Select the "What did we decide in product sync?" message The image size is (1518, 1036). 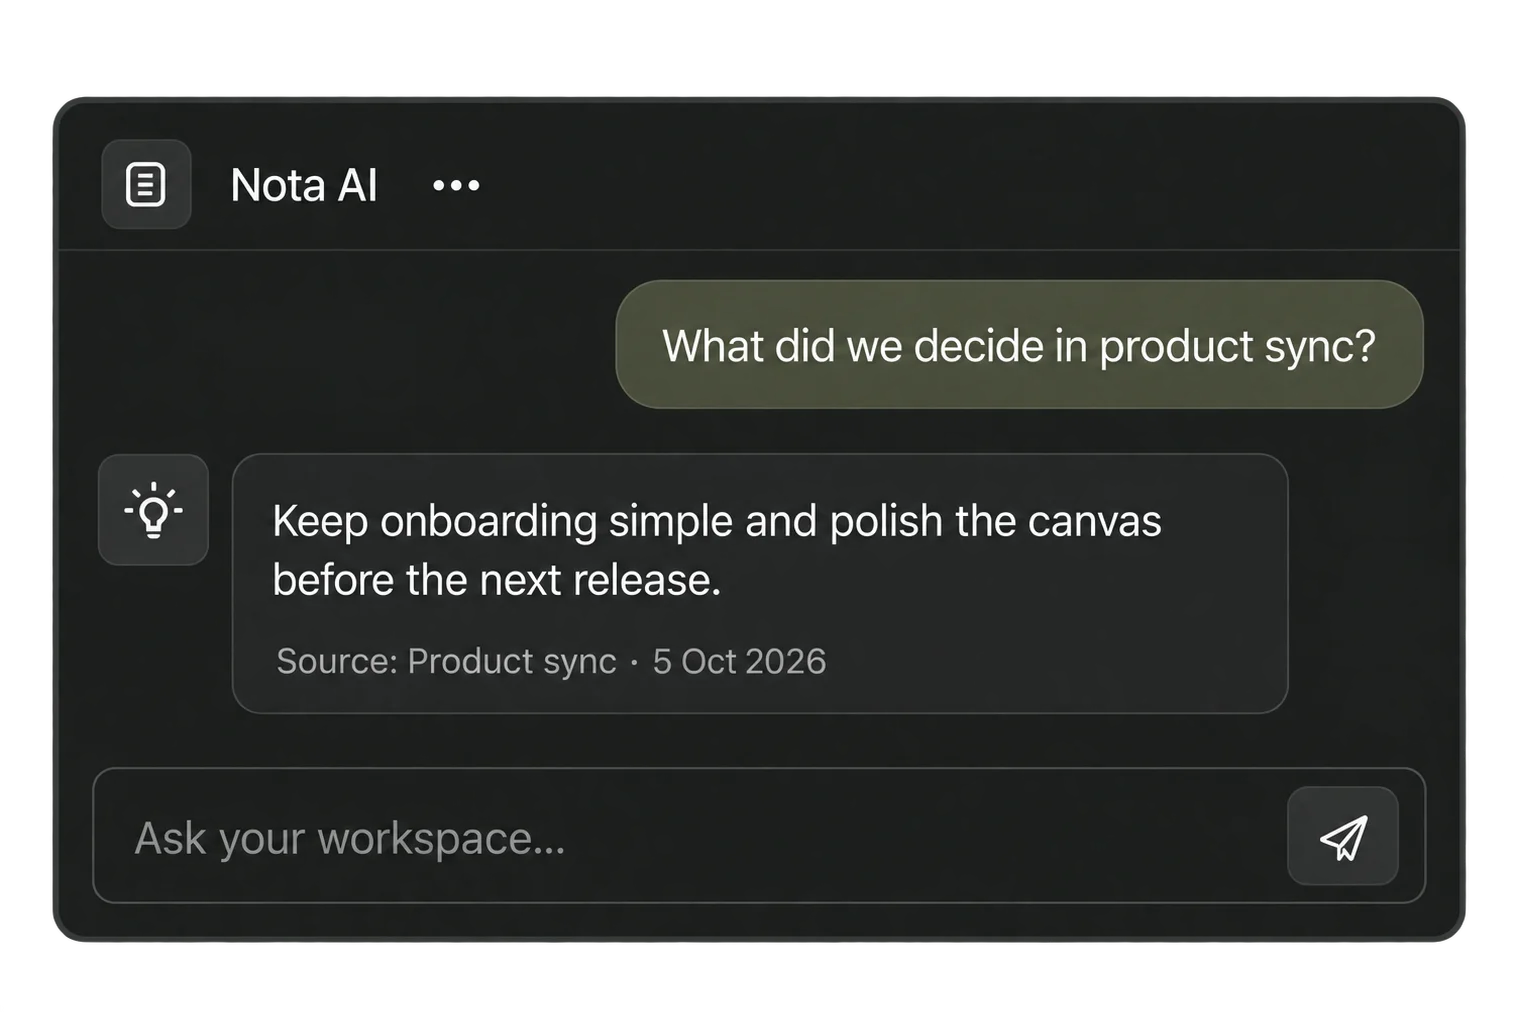click(x=1019, y=345)
